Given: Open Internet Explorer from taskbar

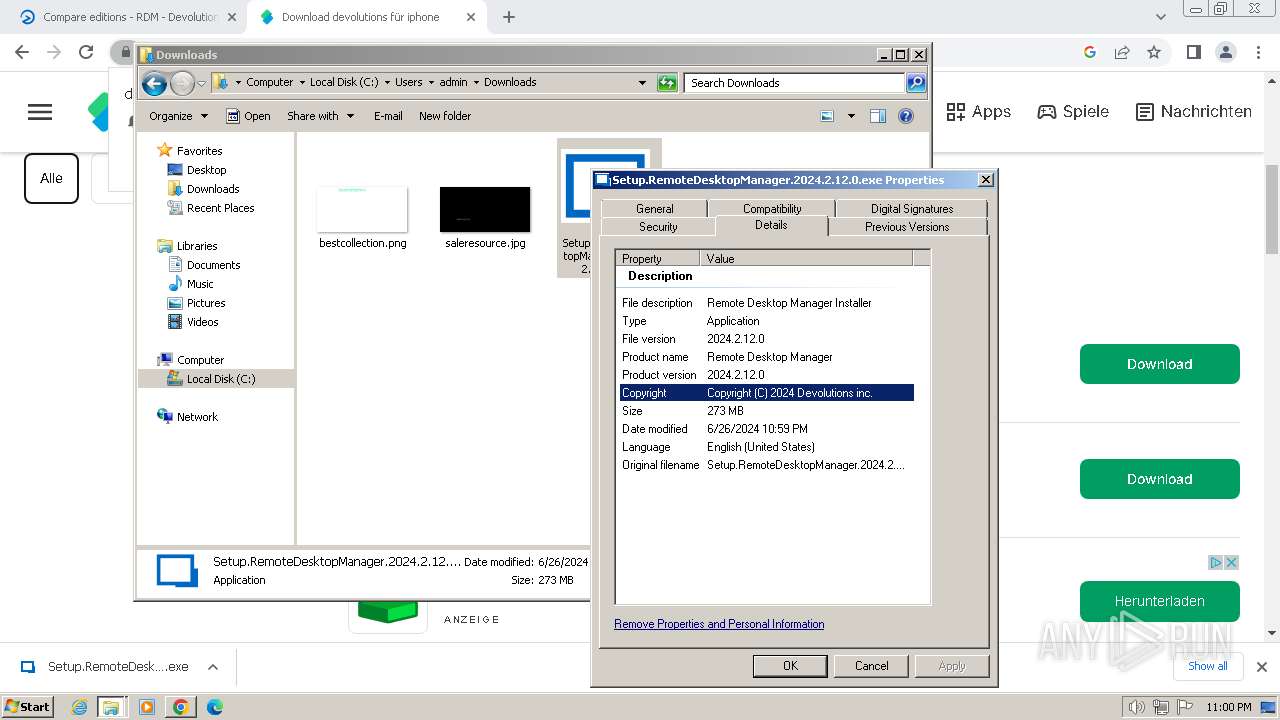Looking at the screenshot, I should click(x=80, y=707).
